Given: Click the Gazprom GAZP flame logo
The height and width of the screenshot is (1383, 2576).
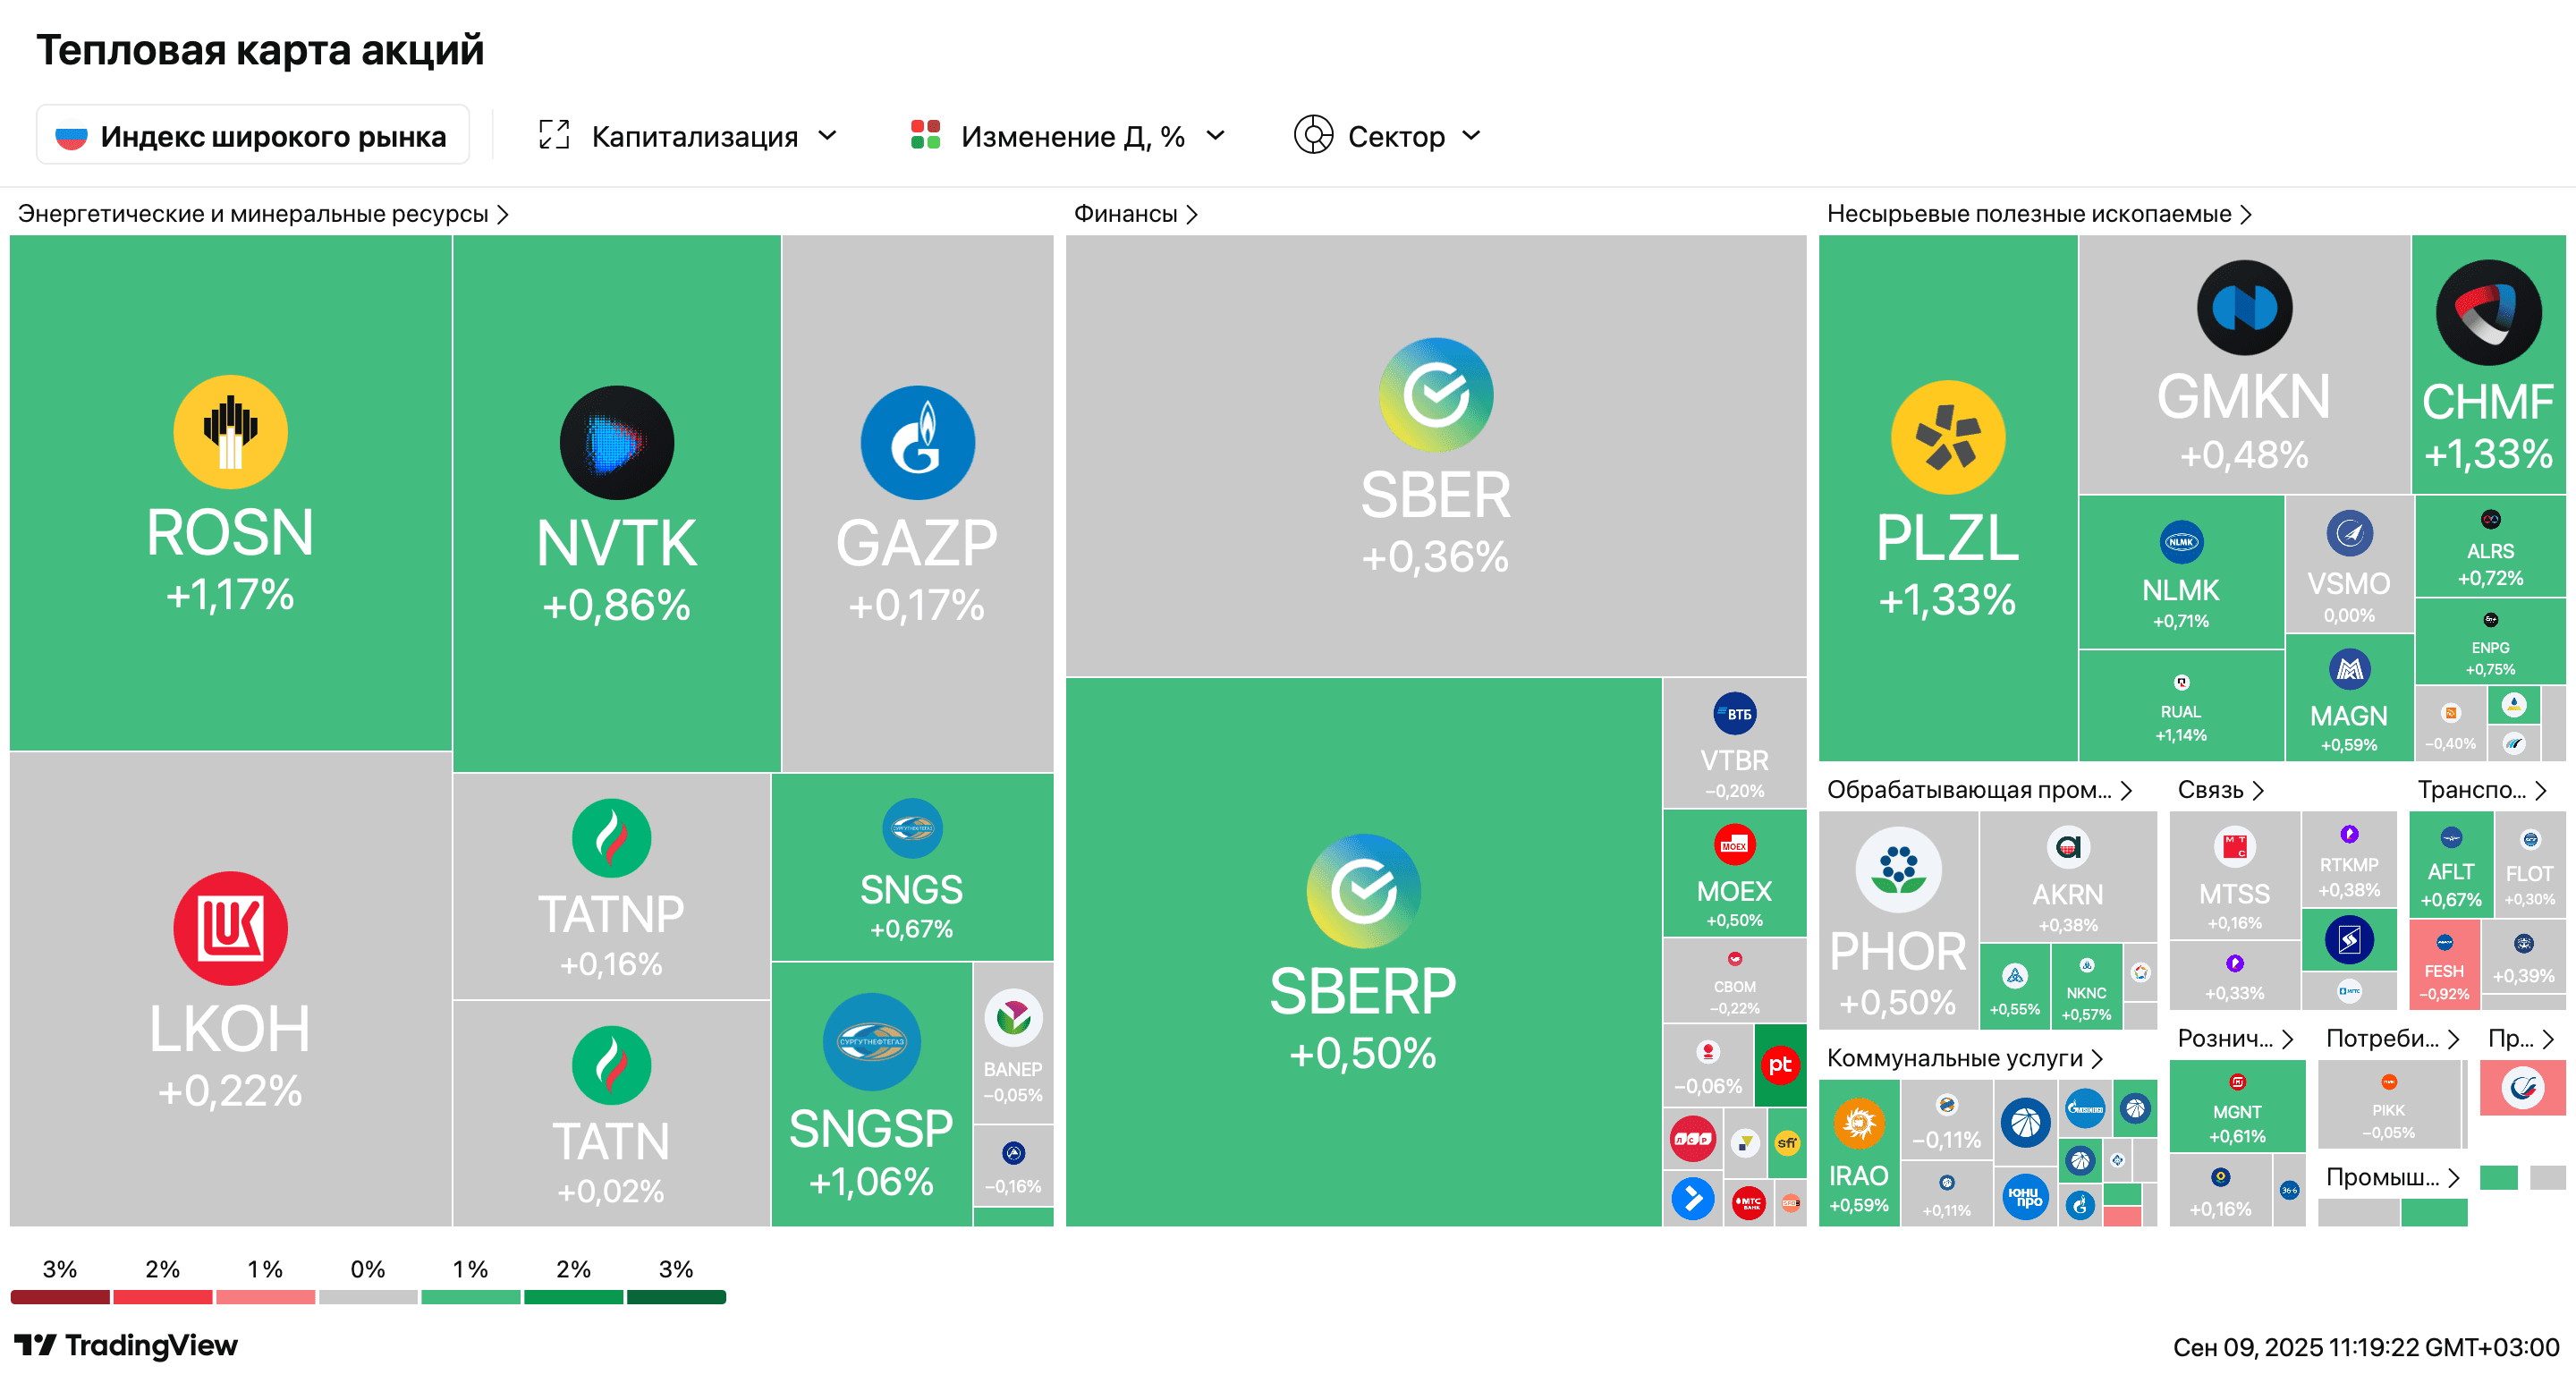Looking at the screenshot, I should point(917,442).
